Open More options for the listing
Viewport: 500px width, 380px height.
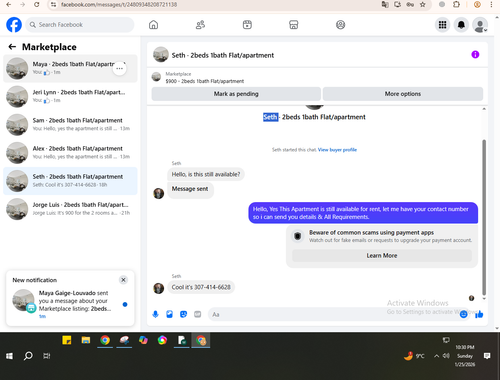click(403, 94)
